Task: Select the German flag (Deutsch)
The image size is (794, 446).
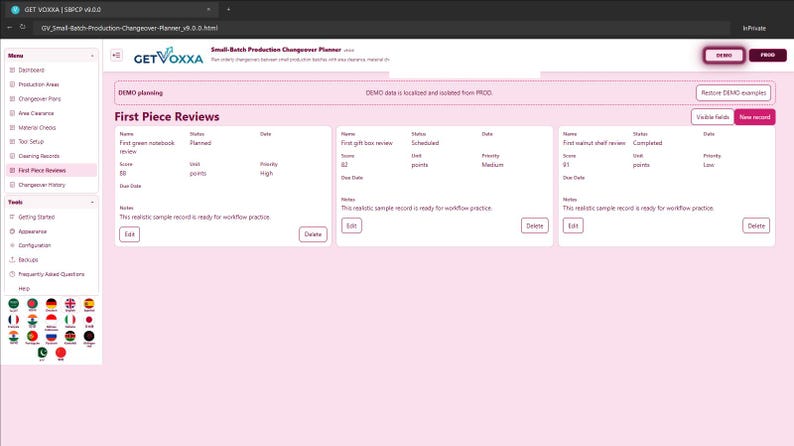Action: click(x=51, y=304)
